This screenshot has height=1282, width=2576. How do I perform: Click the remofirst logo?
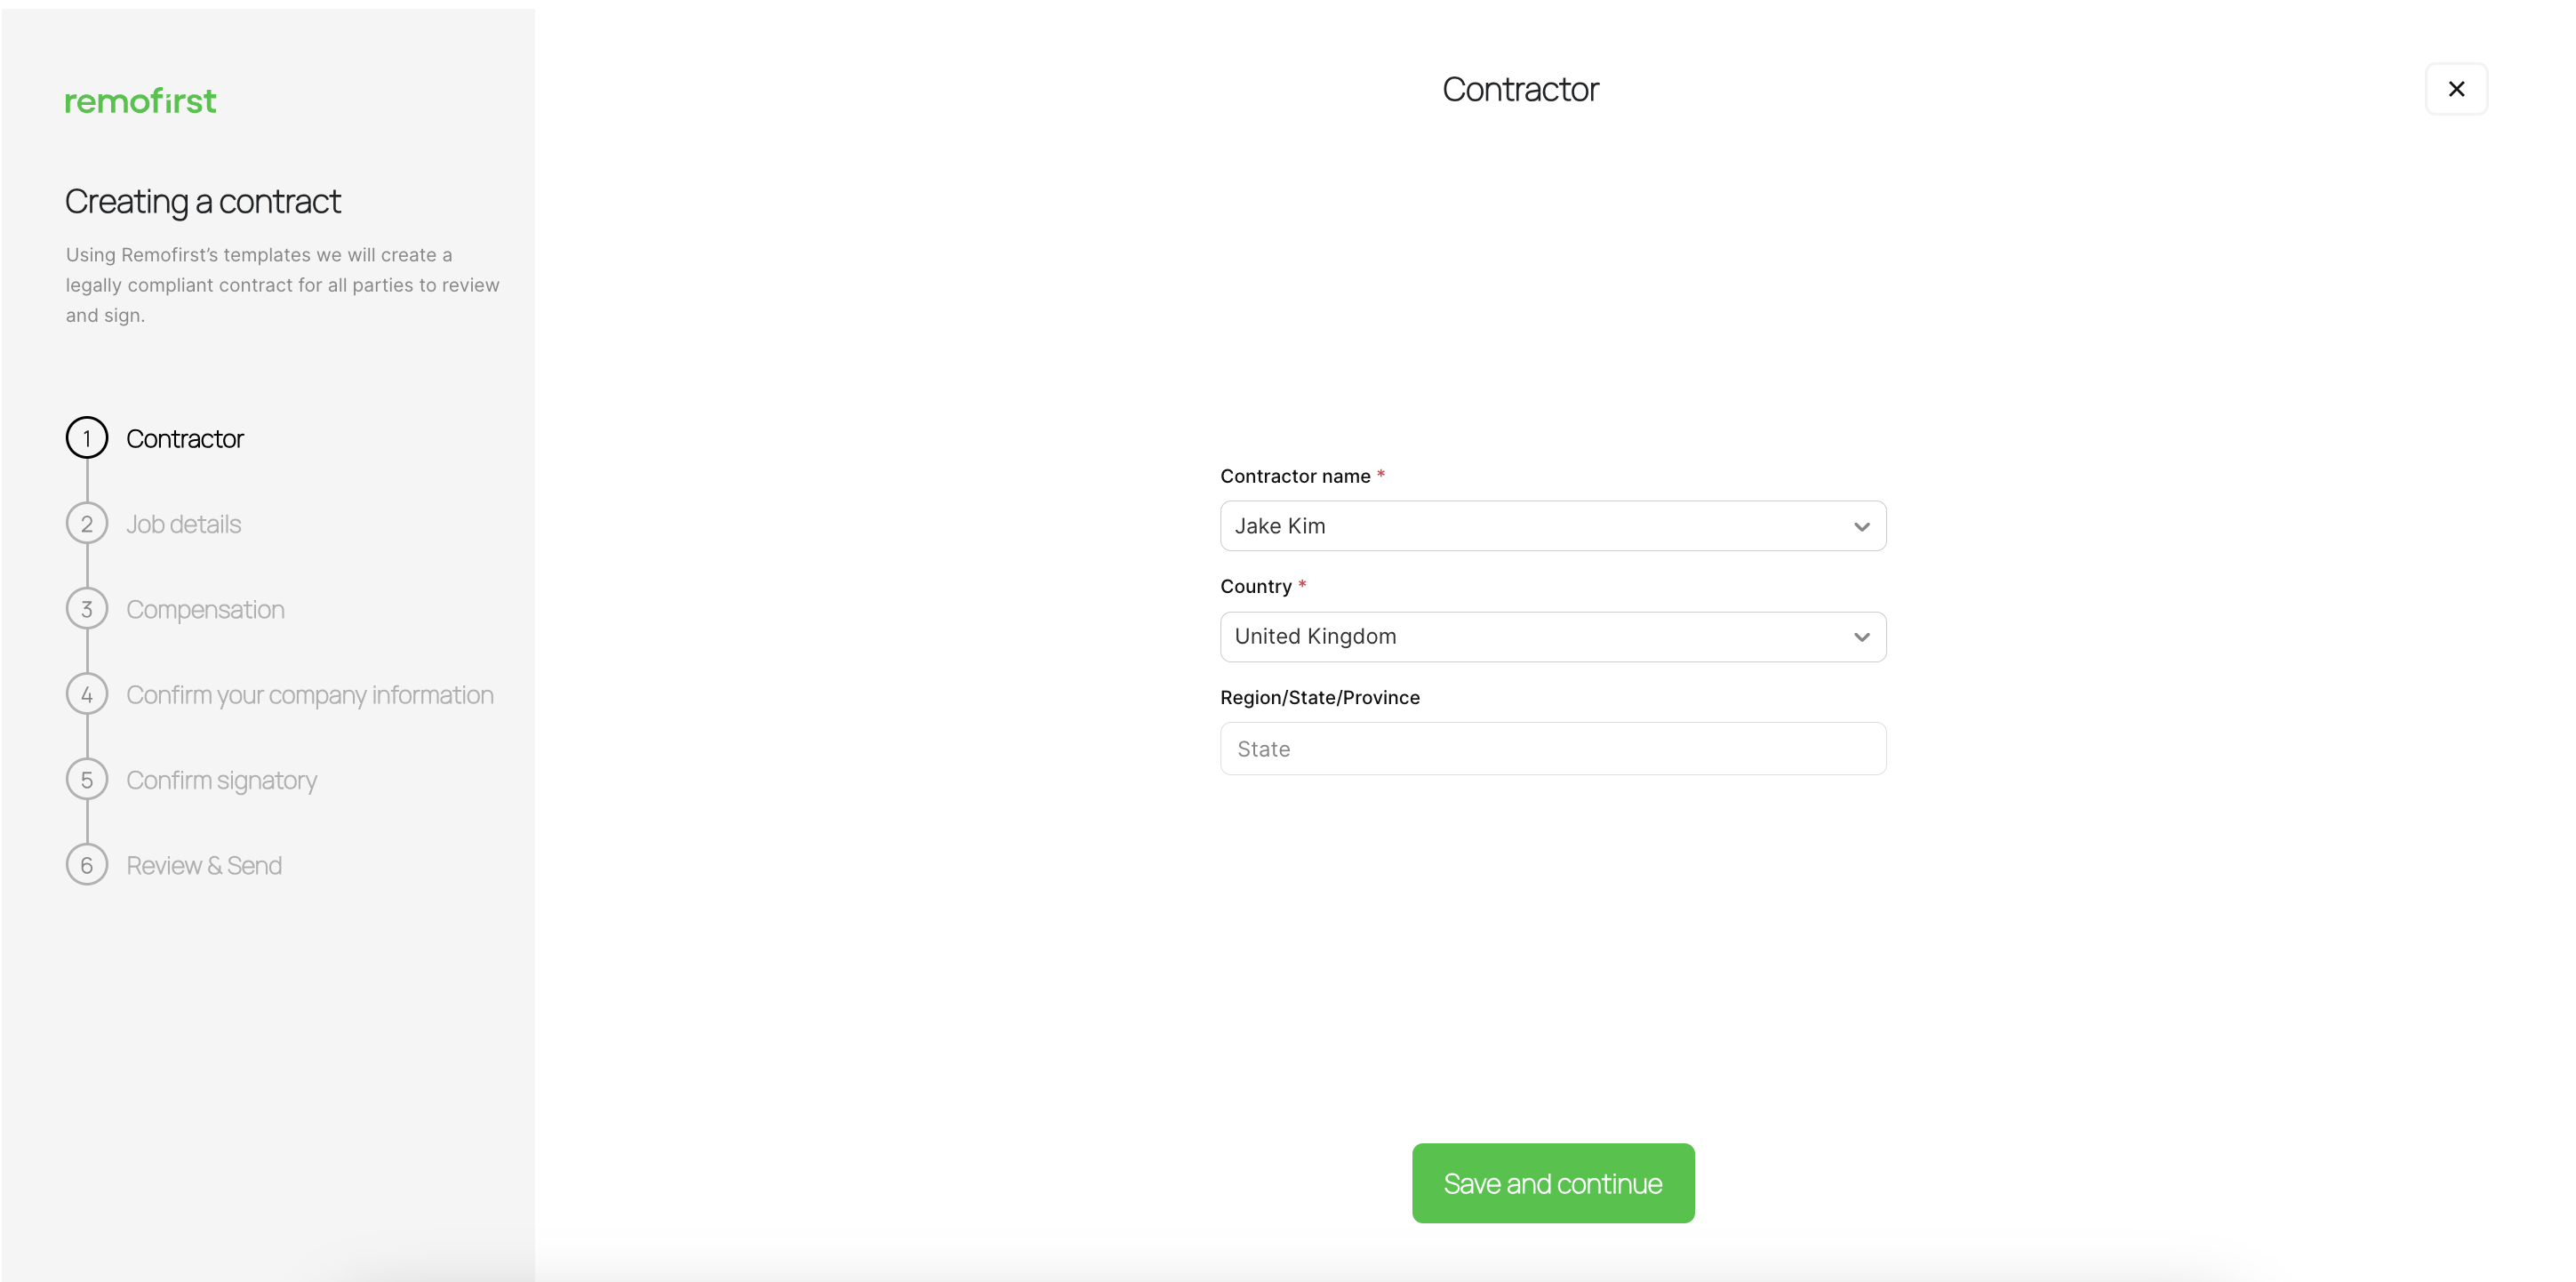140,101
